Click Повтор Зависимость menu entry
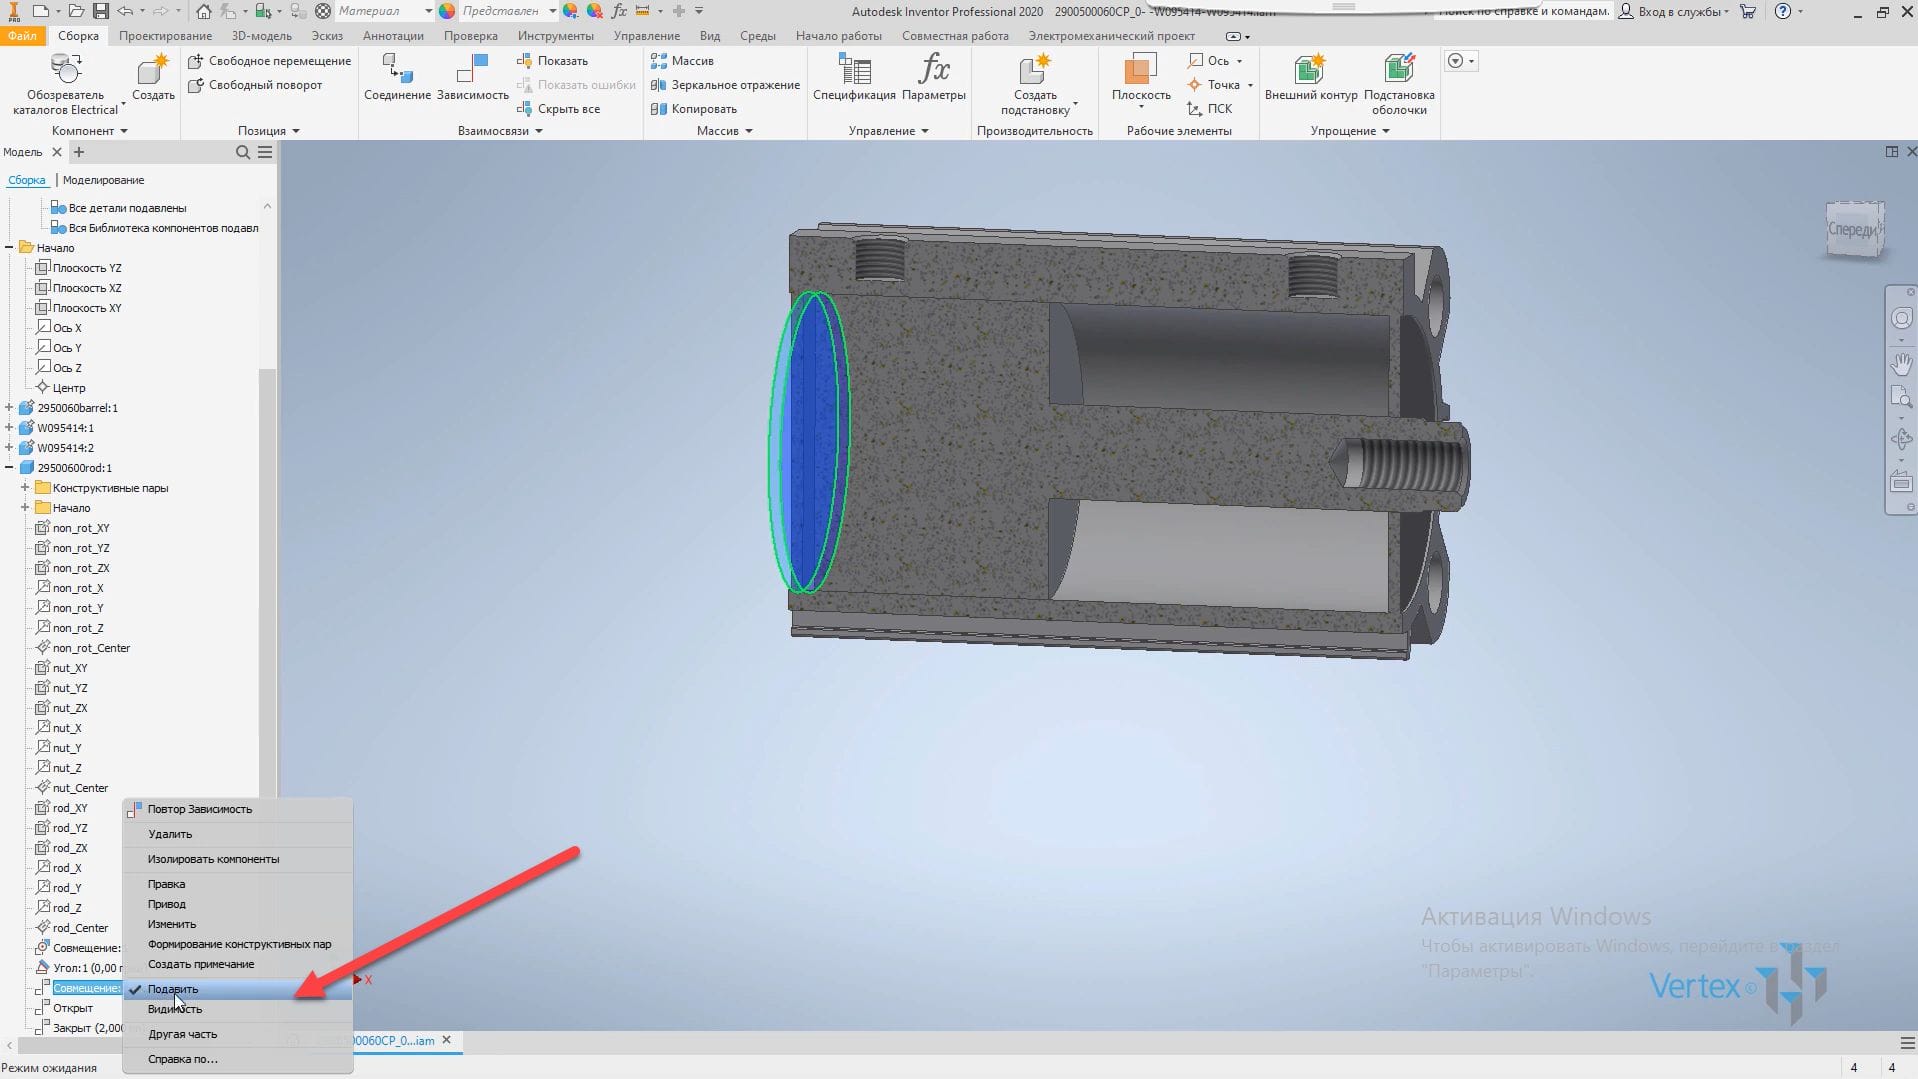The width and height of the screenshot is (1918, 1079). 238,809
